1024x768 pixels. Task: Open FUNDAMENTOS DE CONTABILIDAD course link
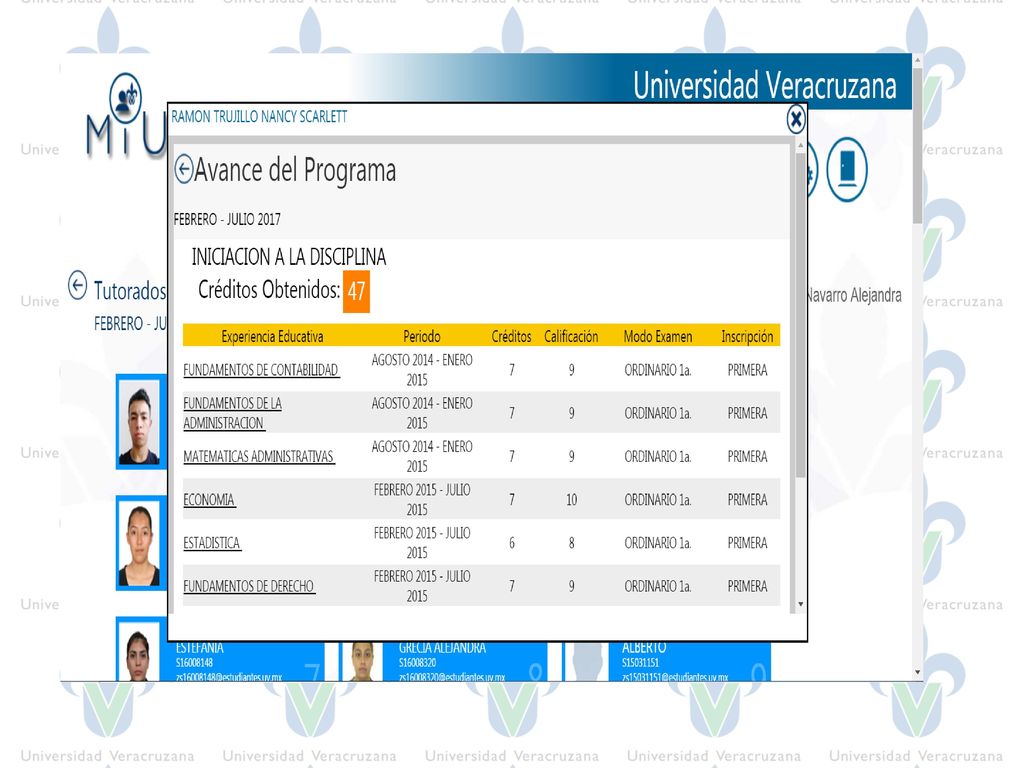[x=261, y=370]
